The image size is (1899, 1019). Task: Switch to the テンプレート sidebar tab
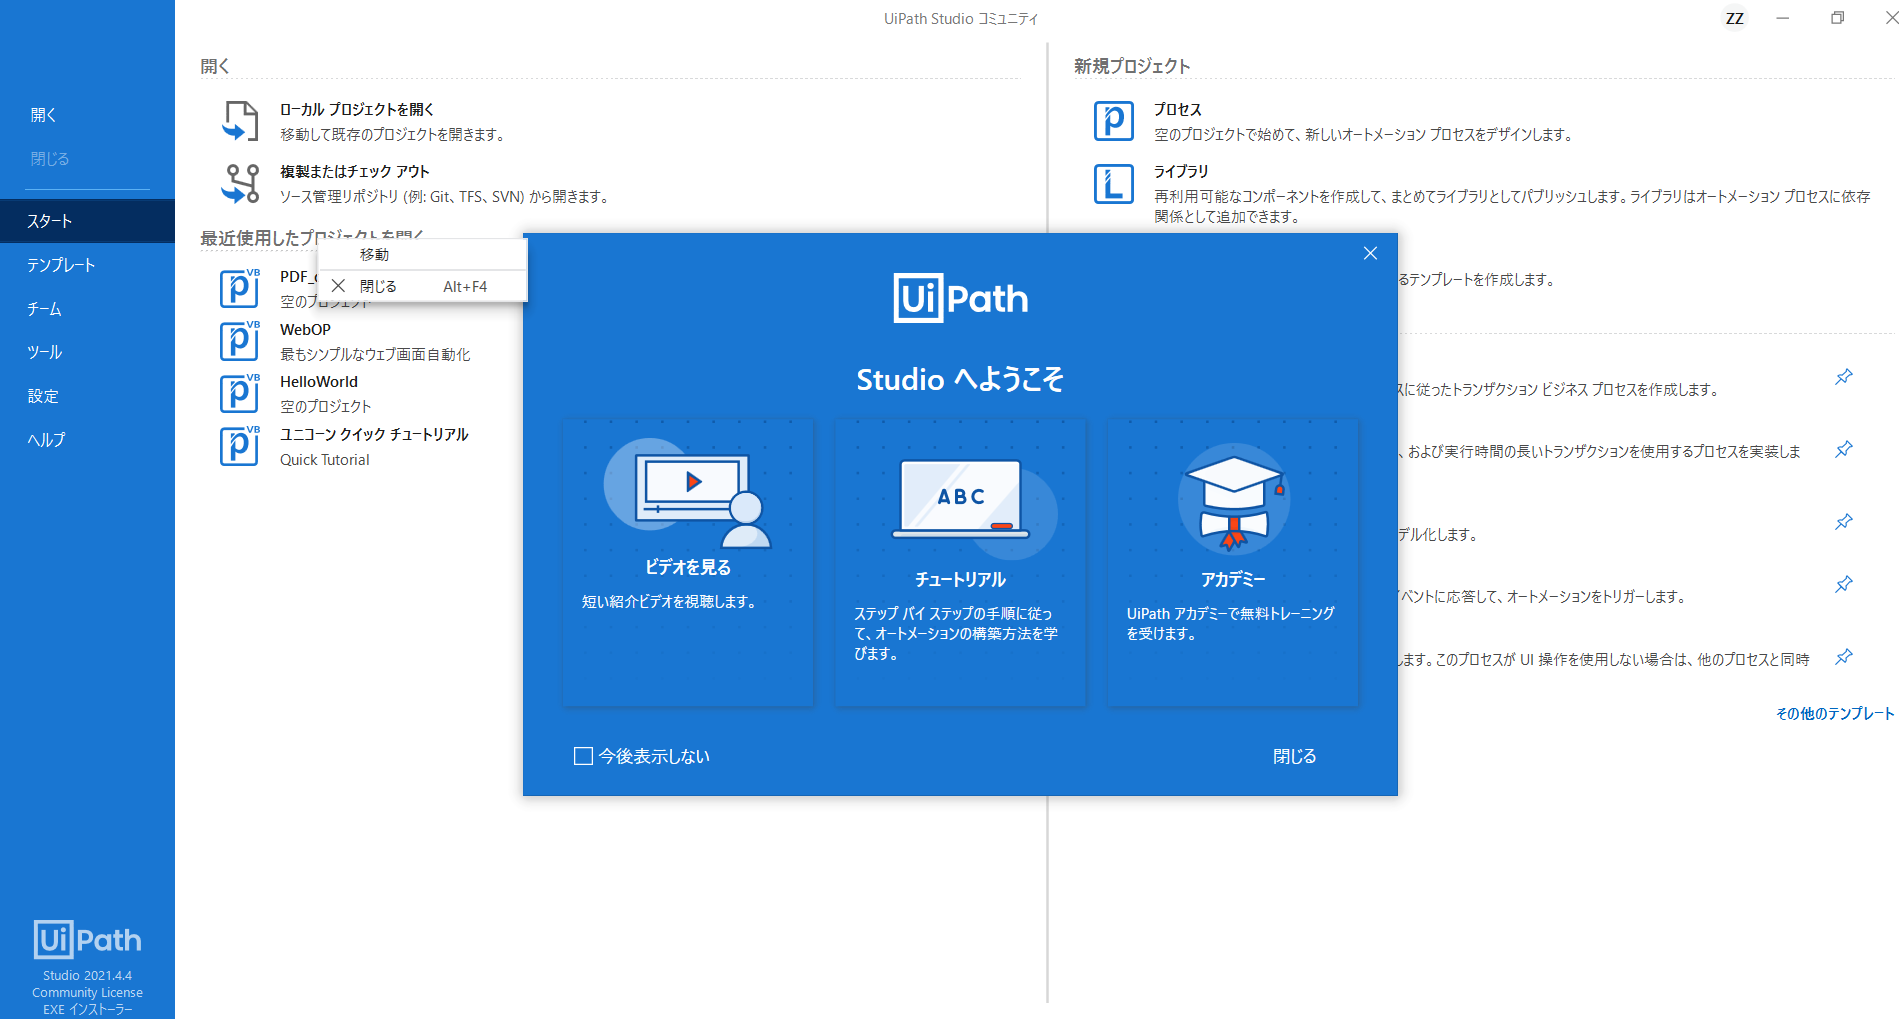61,265
